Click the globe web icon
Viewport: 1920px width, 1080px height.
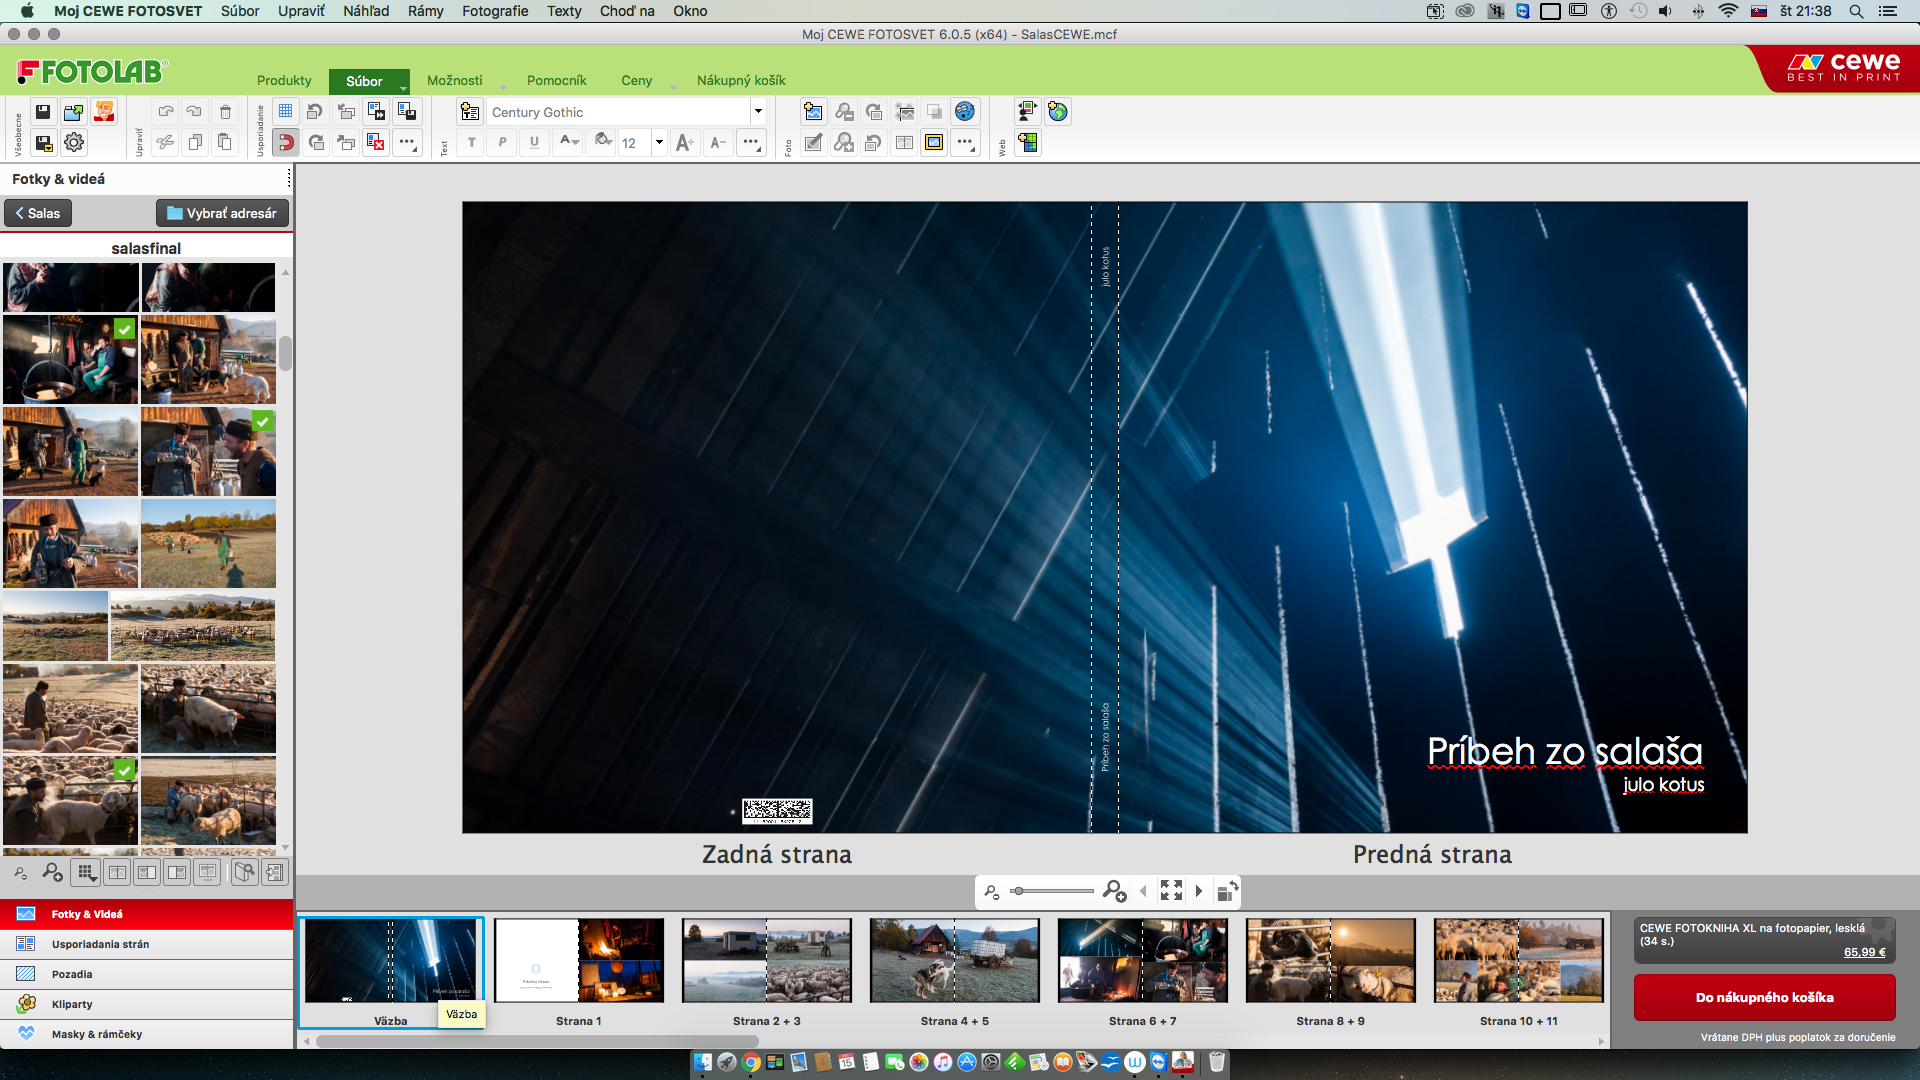(1058, 112)
